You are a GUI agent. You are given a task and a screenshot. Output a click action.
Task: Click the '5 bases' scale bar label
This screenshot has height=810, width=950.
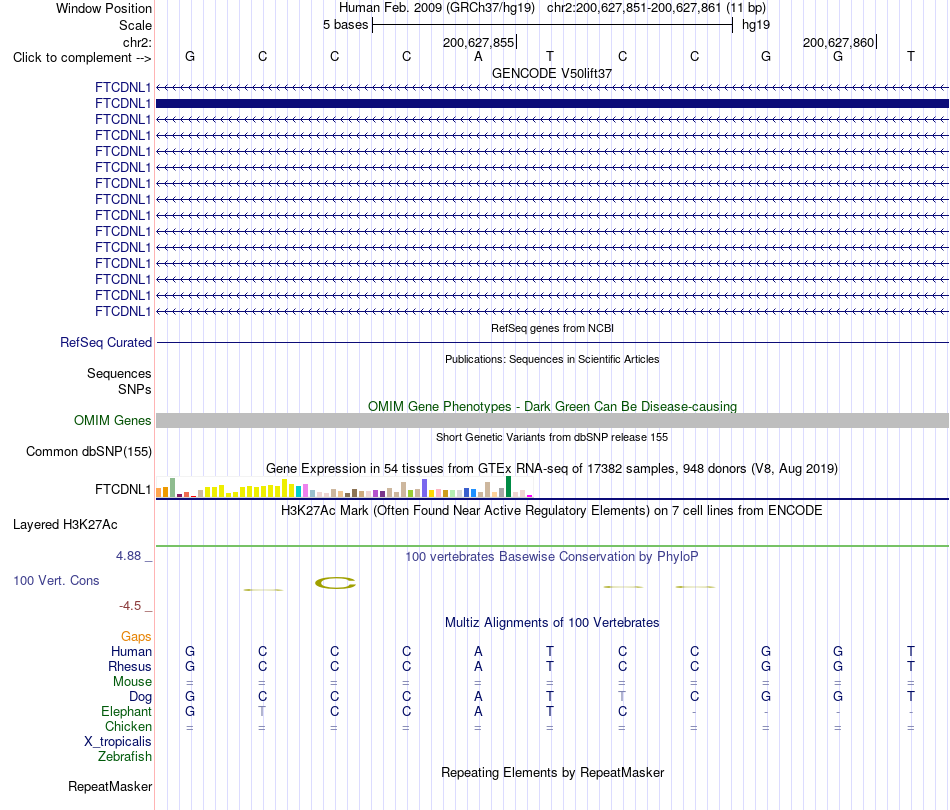coord(345,25)
